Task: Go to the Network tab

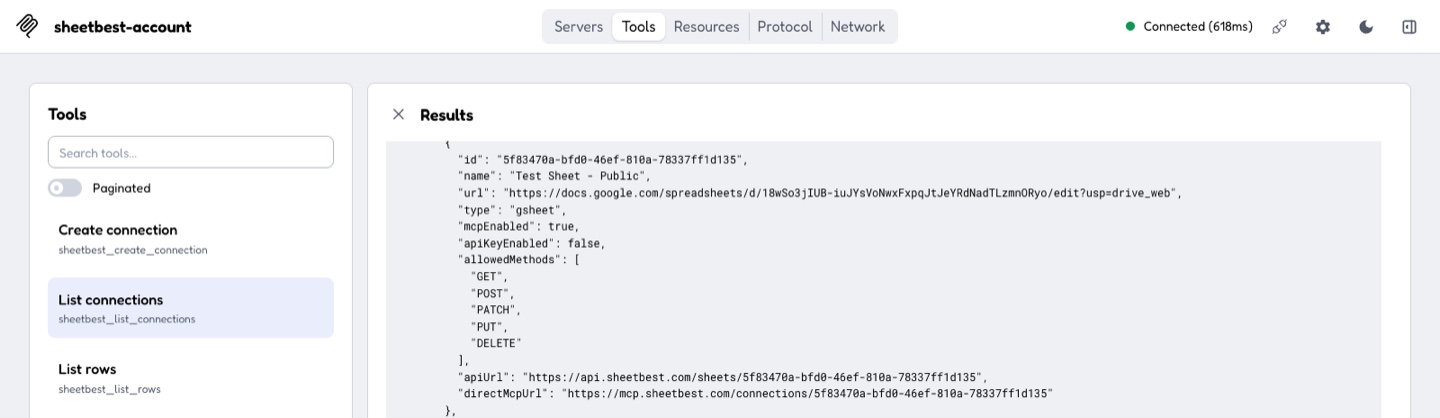Action: (x=858, y=27)
